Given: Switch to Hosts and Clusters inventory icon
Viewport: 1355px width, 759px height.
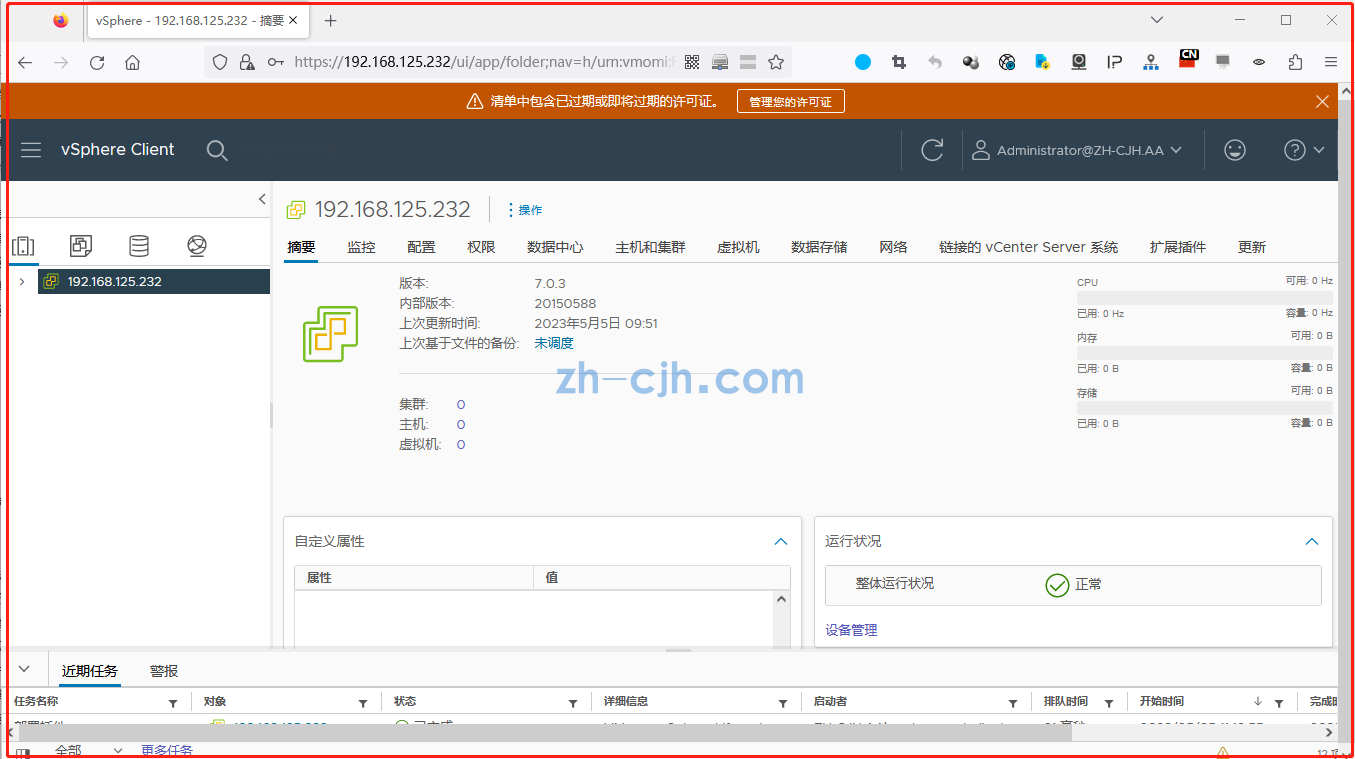Looking at the screenshot, I should point(23,246).
